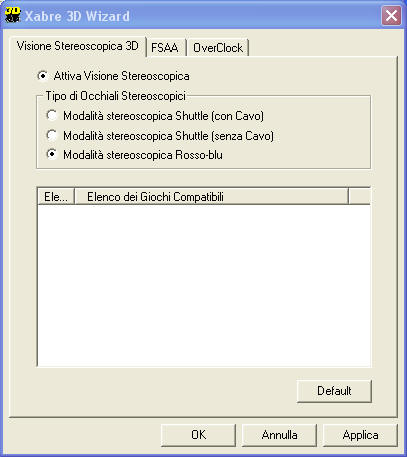
Task: Close the Xabre 3D Wizard window
Action: tap(391, 15)
